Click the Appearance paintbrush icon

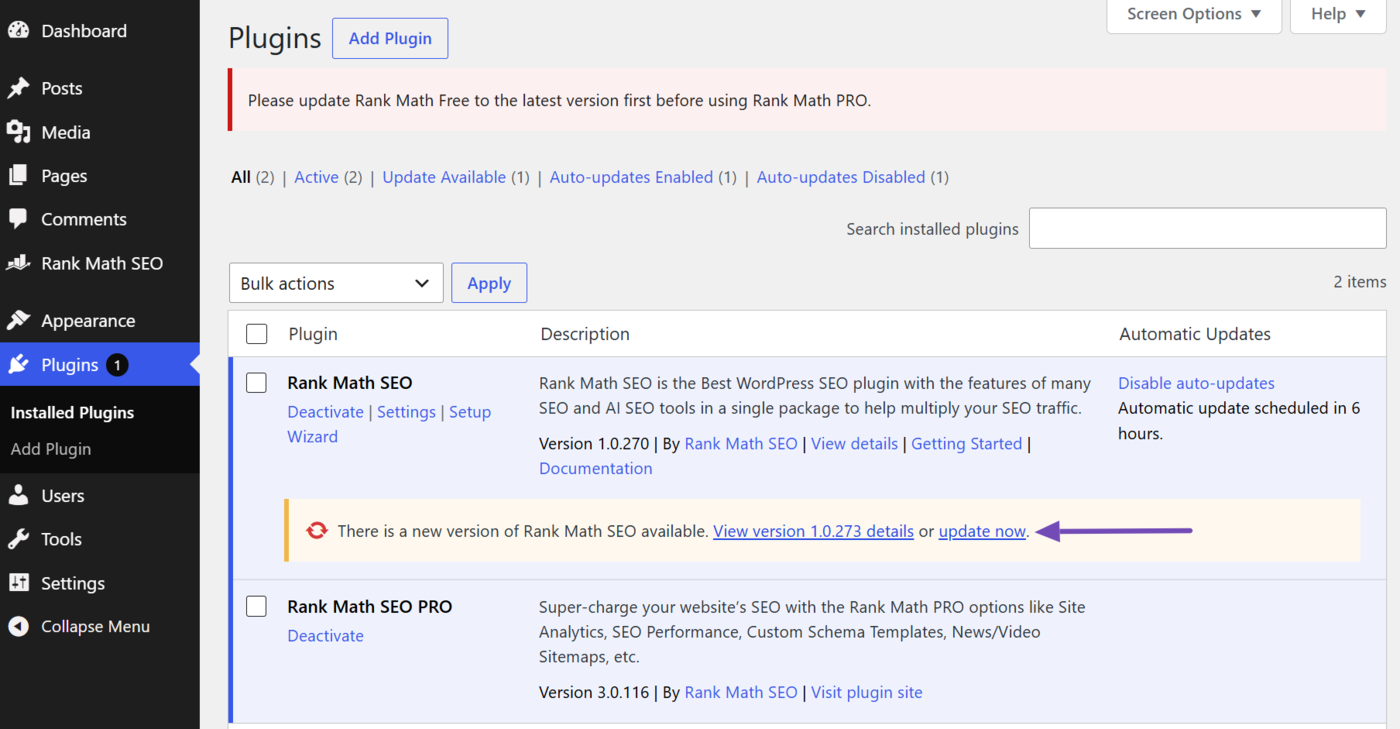pos(18,320)
